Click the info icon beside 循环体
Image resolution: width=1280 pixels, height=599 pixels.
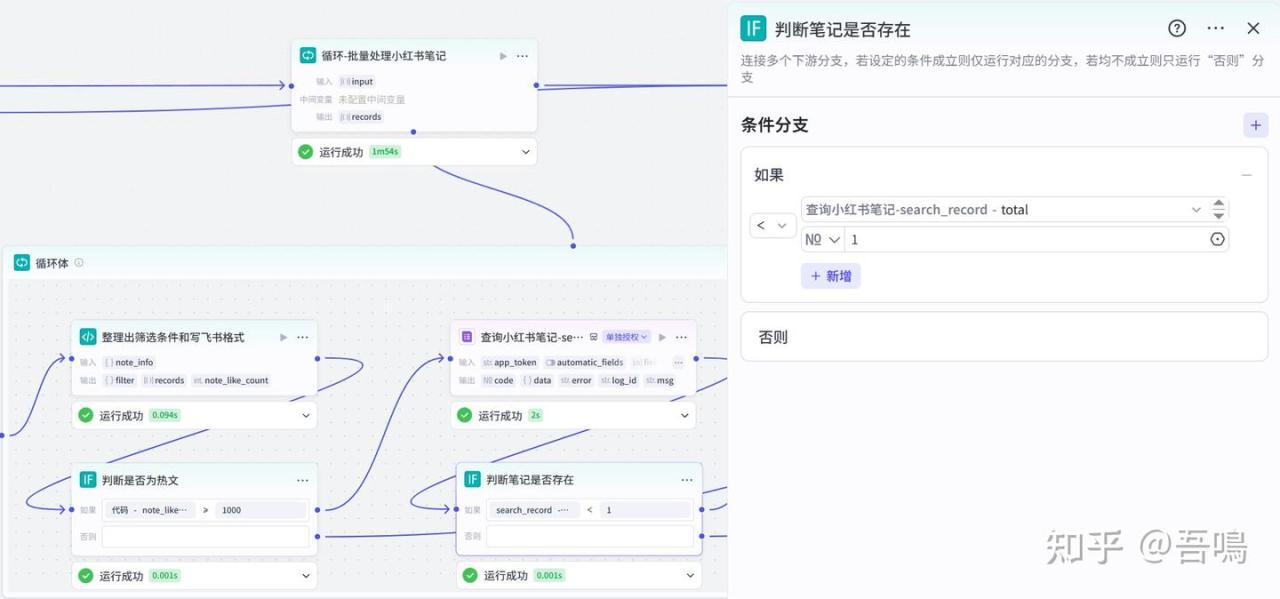click(x=79, y=263)
